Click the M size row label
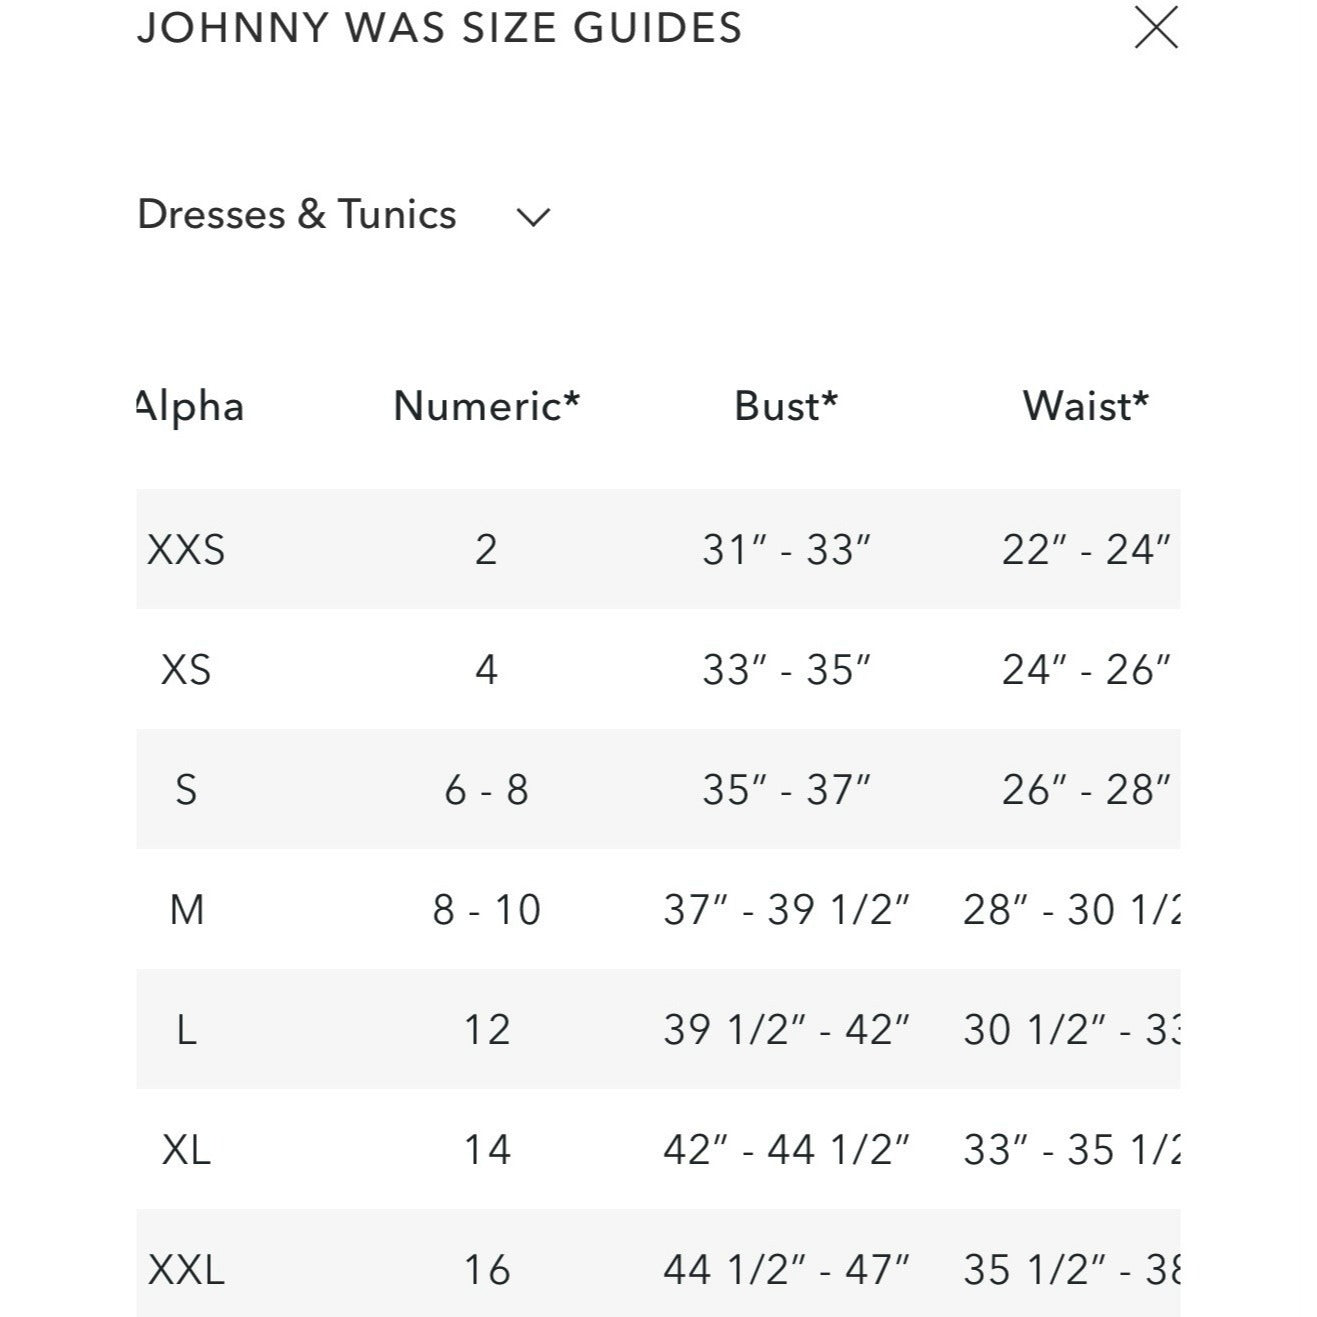This screenshot has width=1317, height=1317. [x=187, y=910]
